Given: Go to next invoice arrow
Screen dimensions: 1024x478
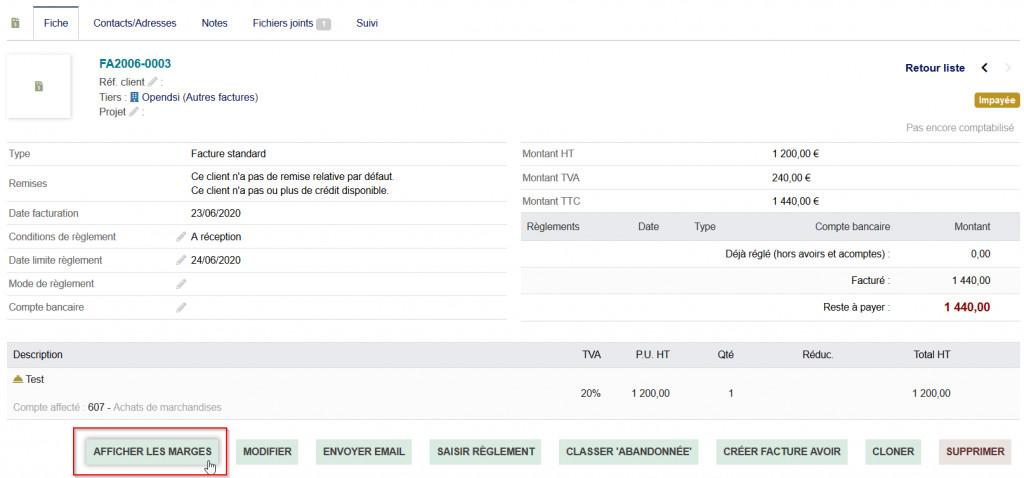Looking at the screenshot, I should click(x=1008, y=68).
